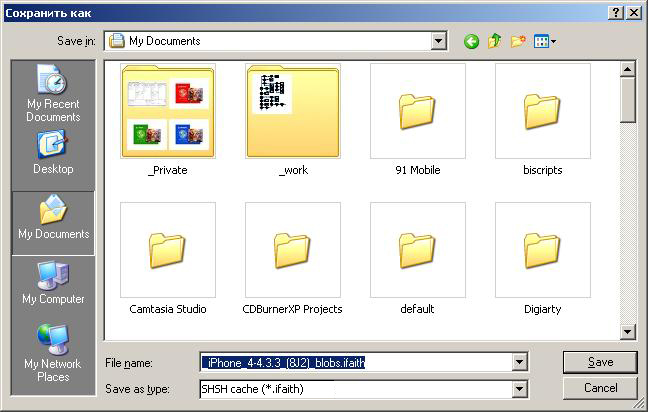Image resolution: width=648 pixels, height=412 pixels.
Task: Go up one folder level
Action: tap(495, 41)
